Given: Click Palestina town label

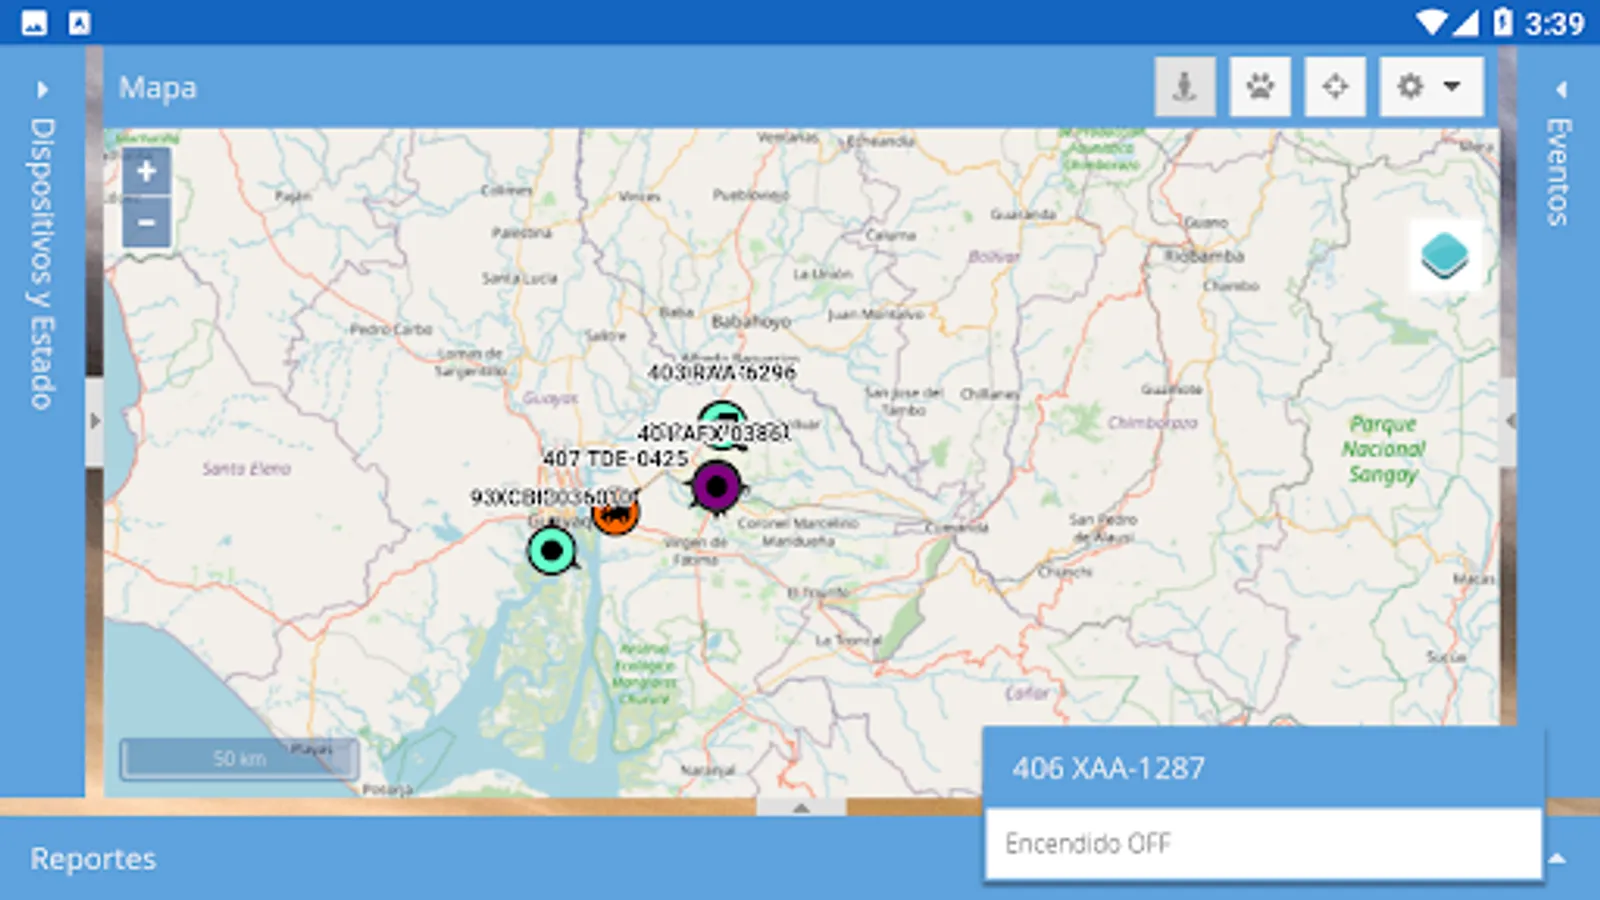Looking at the screenshot, I should click(x=521, y=232).
